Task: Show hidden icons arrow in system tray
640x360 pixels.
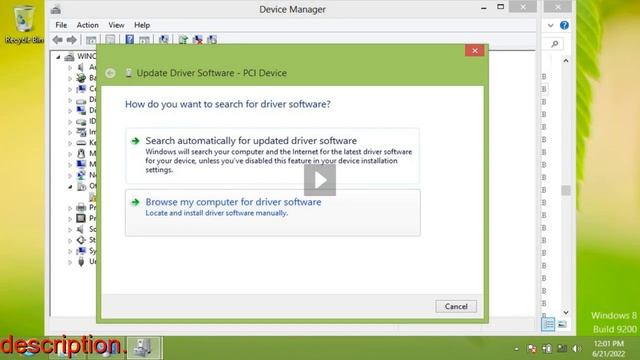Action: [517, 349]
